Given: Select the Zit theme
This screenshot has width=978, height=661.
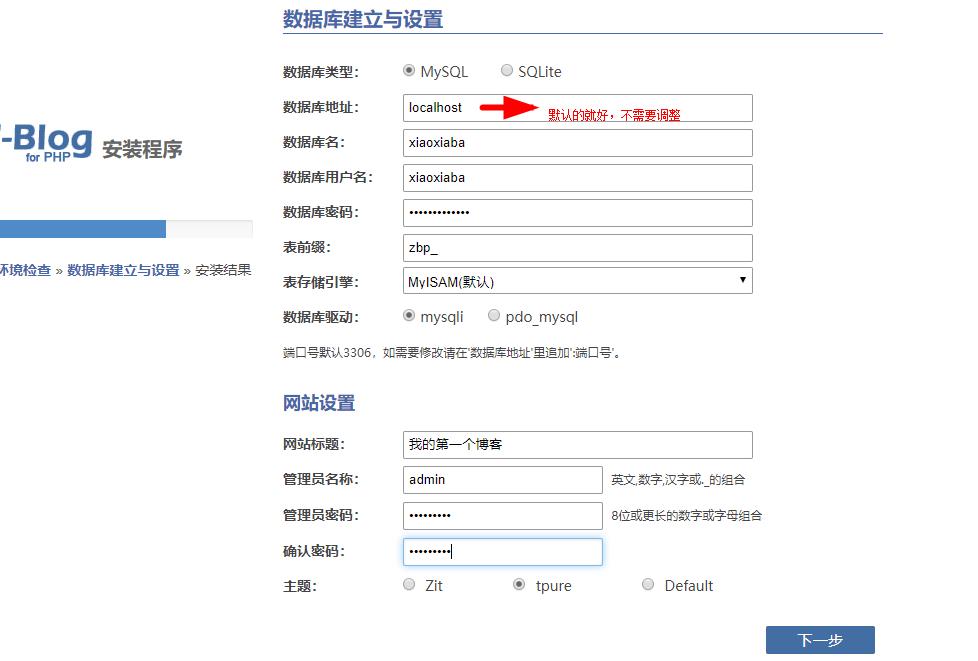Looking at the screenshot, I should (409, 585).
